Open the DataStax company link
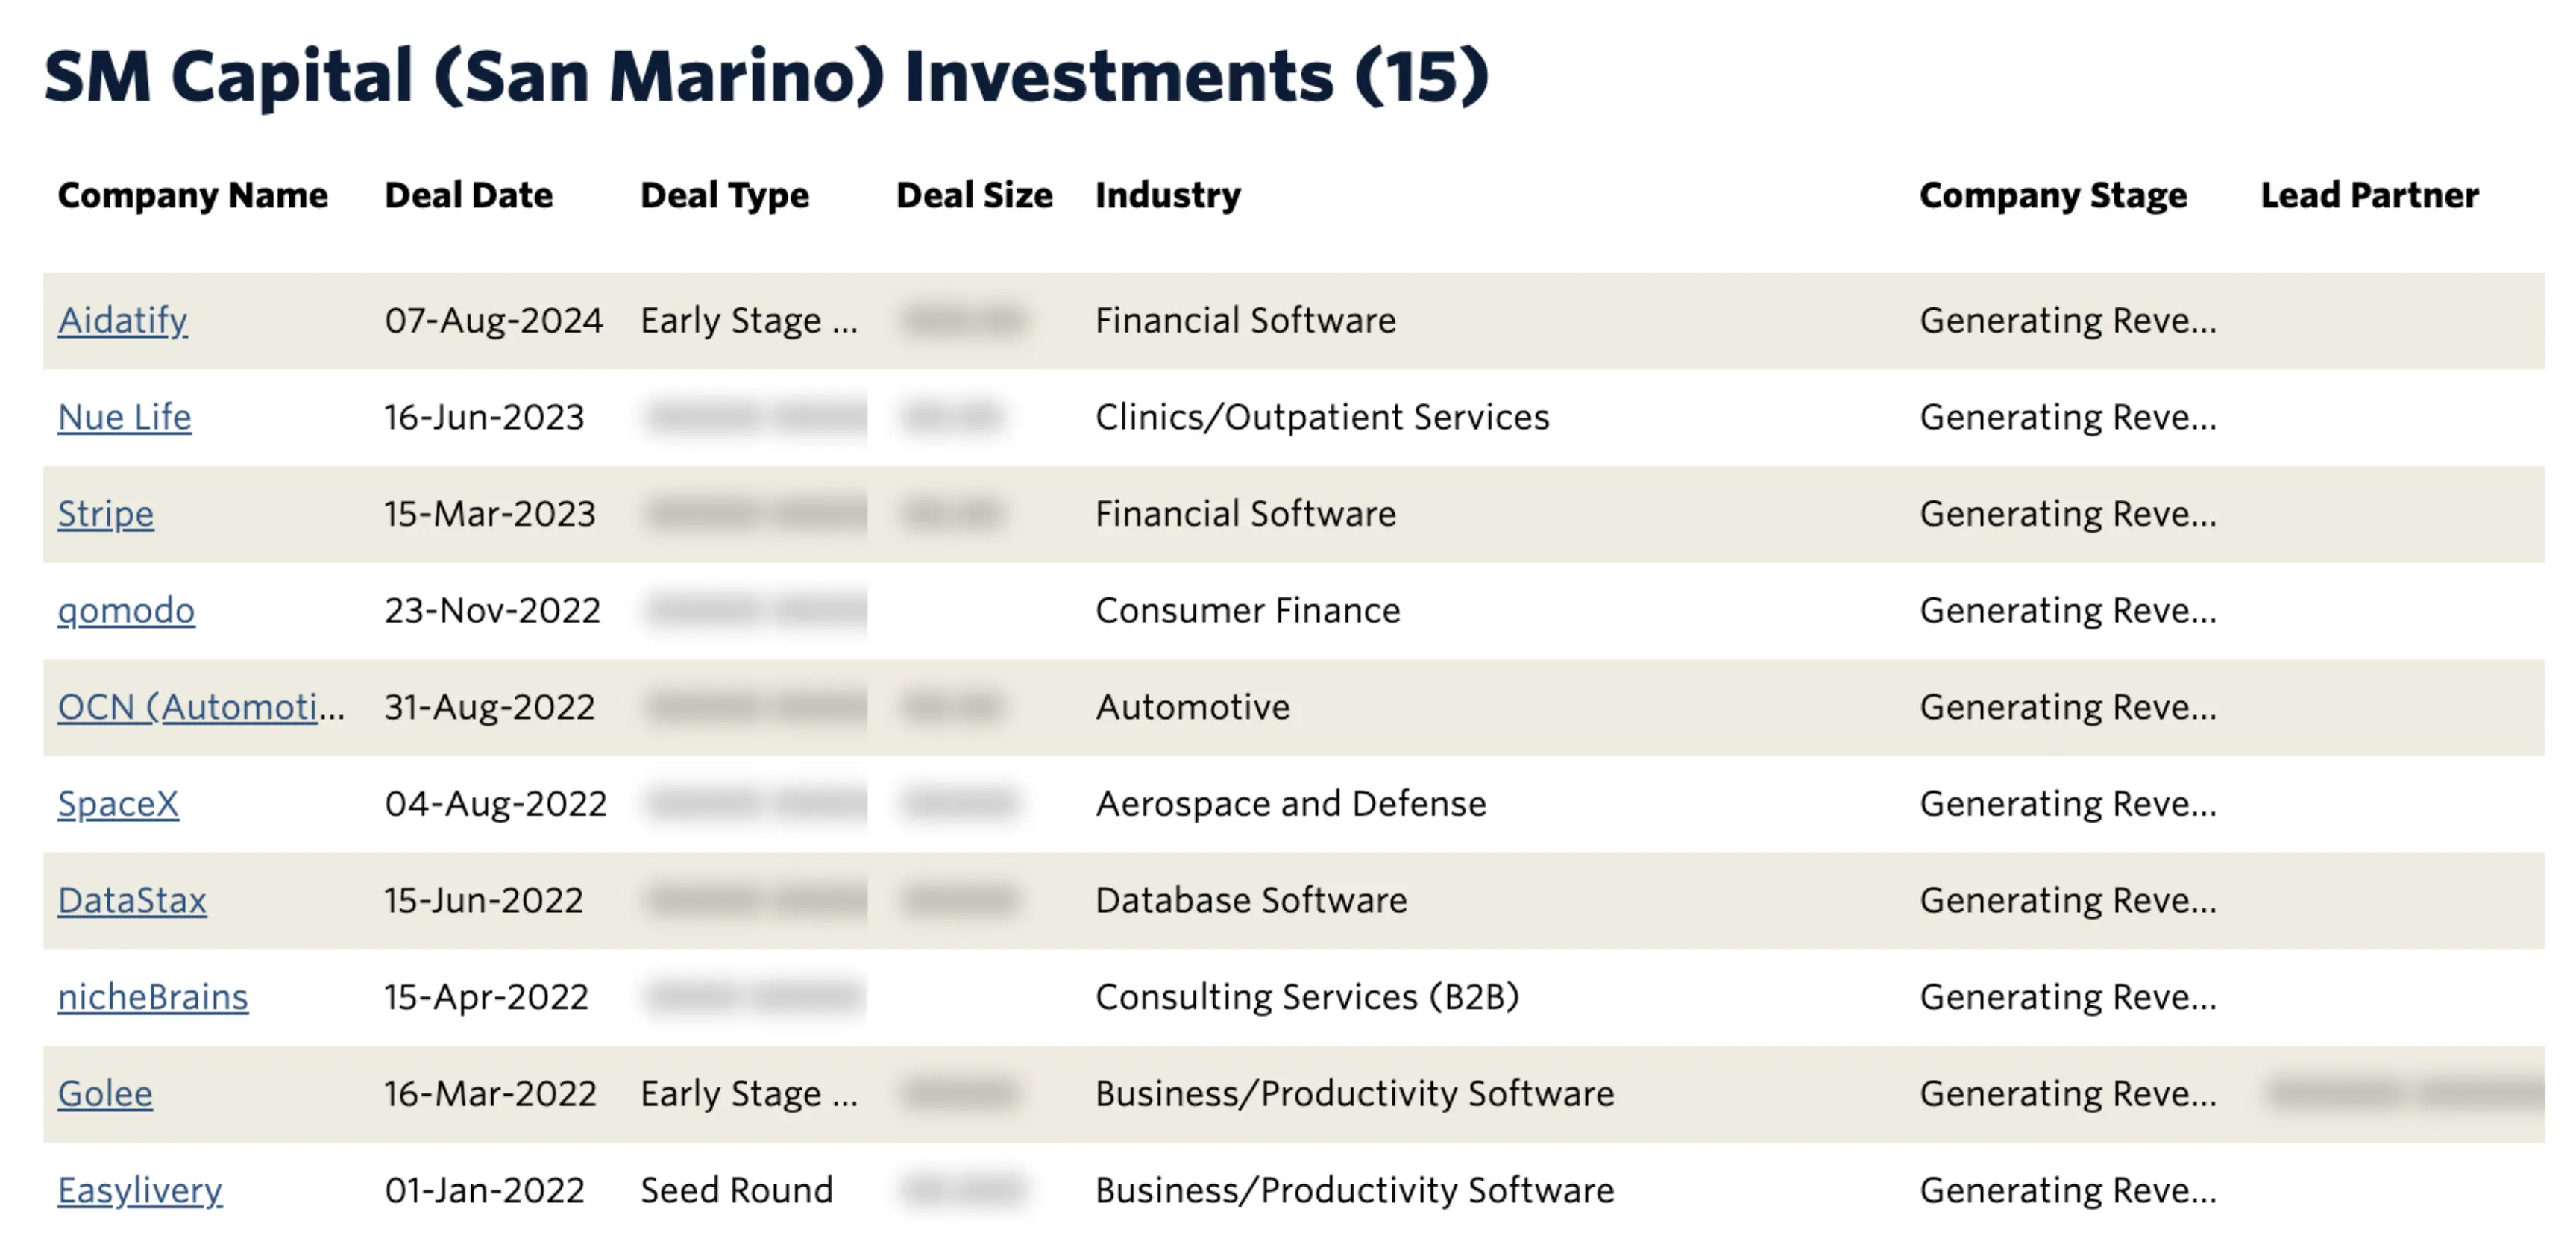Screen dimensions: 2576x1247 pos(132,900)
